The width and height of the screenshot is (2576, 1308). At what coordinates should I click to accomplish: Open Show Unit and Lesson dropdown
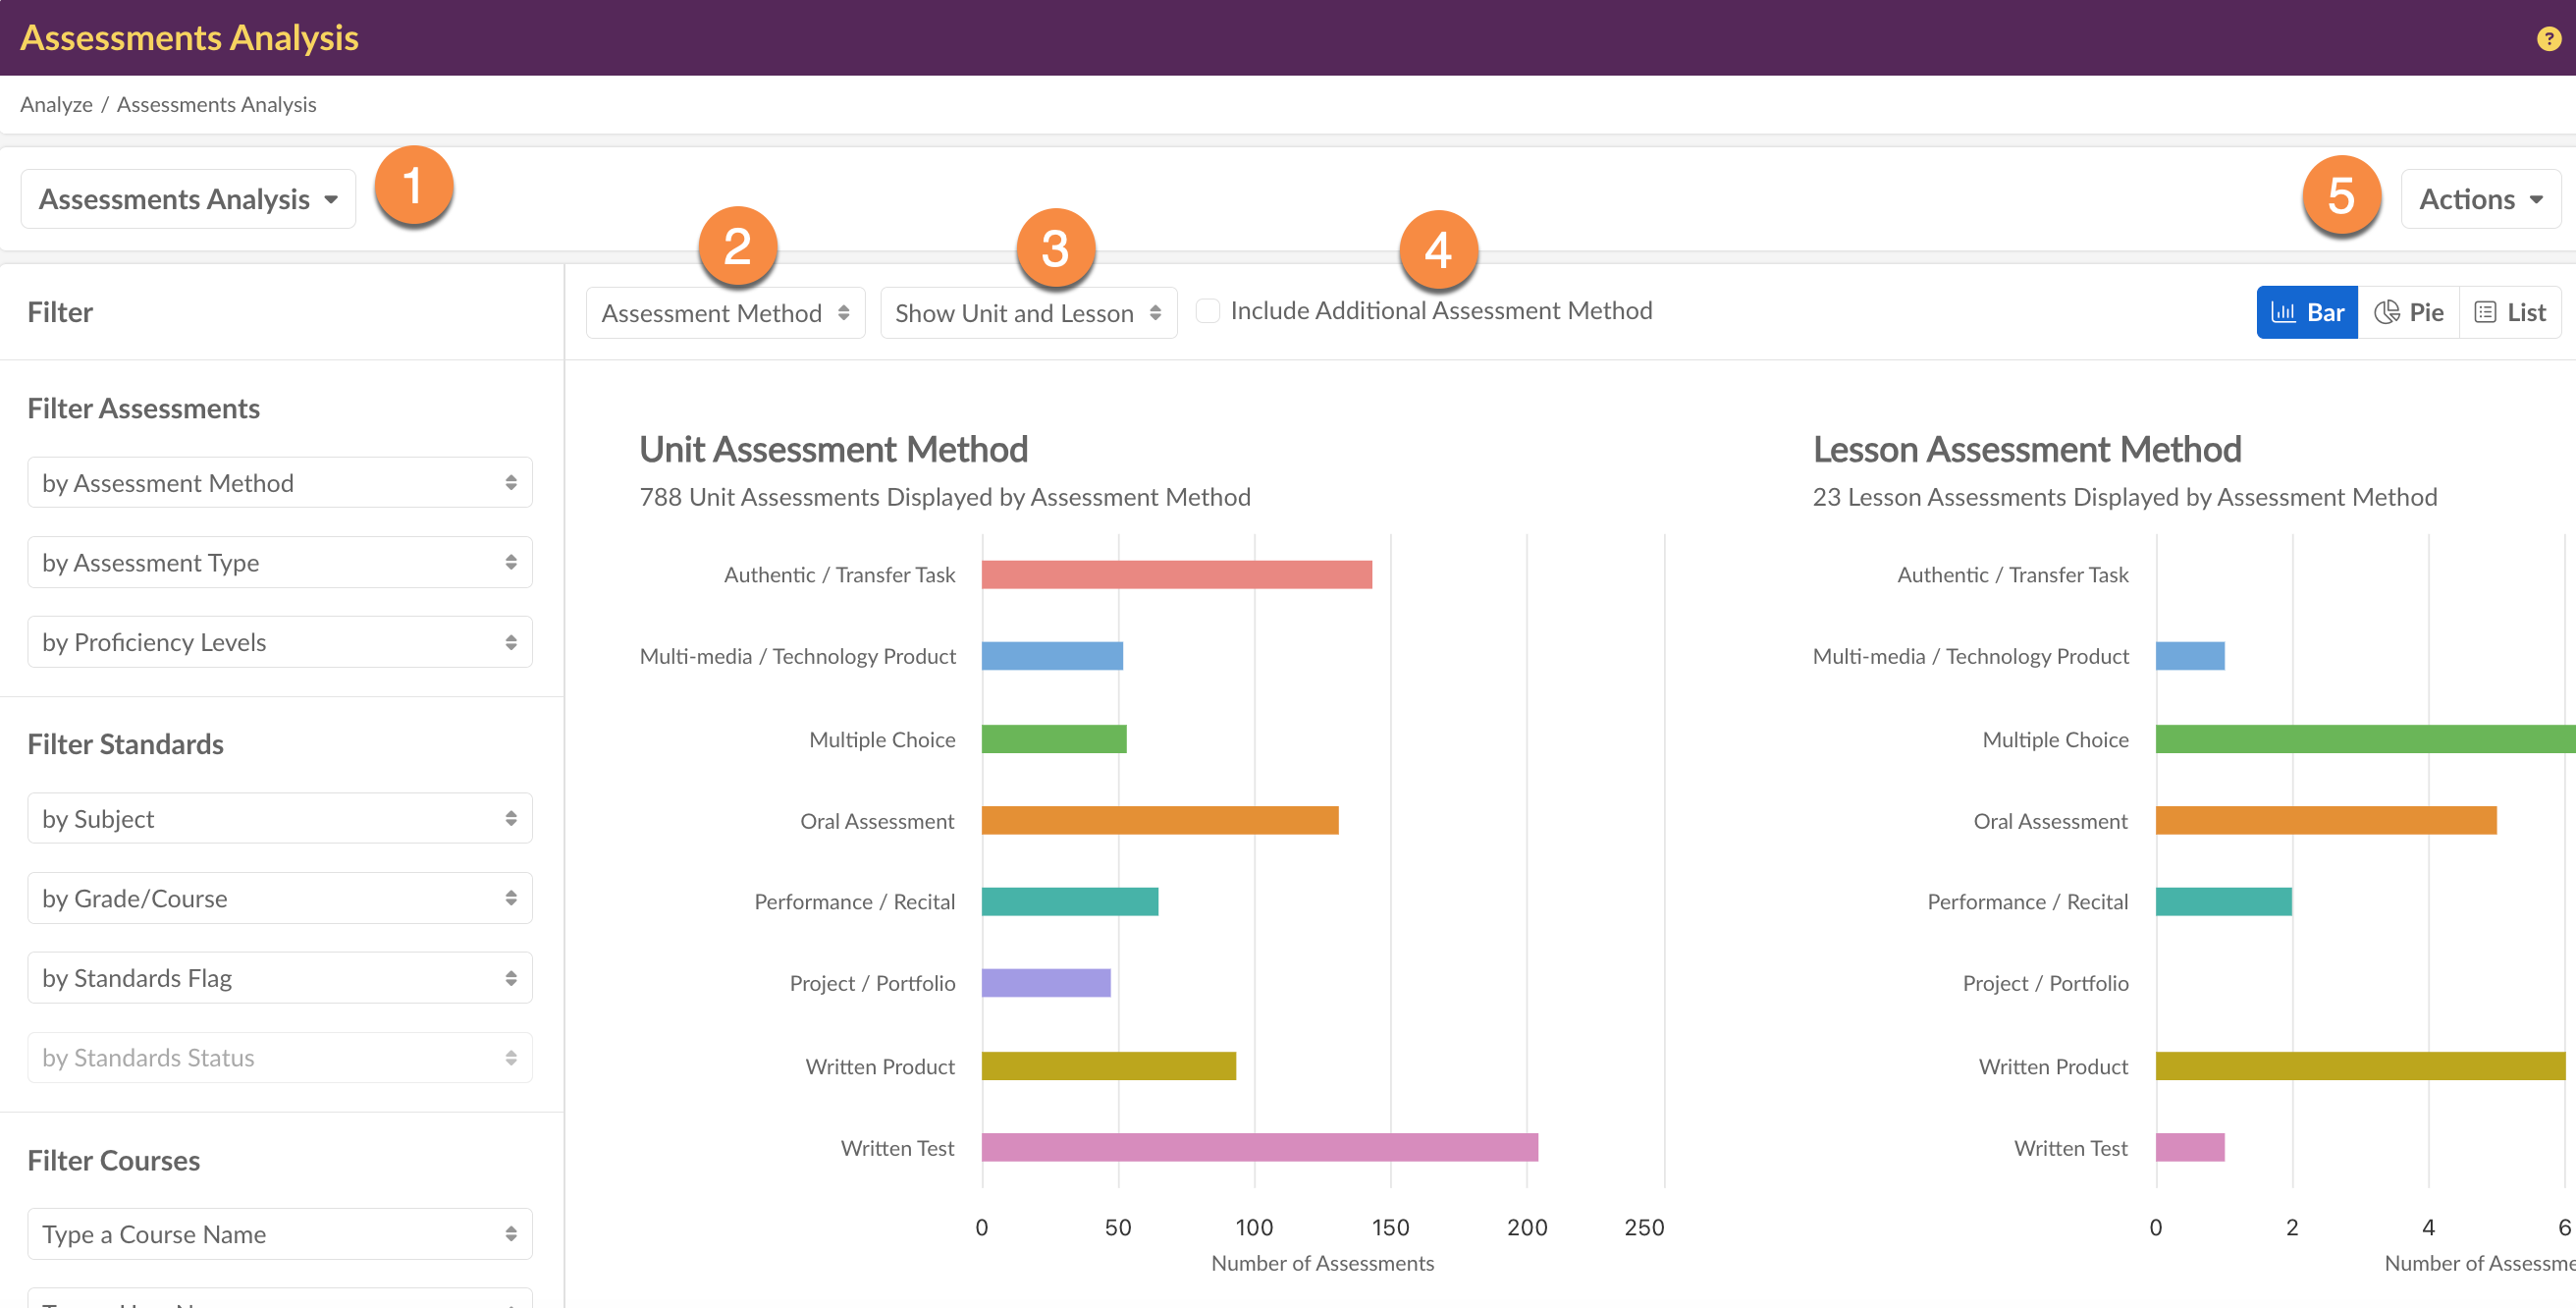pyautogui.click(x=1027, y=313)
